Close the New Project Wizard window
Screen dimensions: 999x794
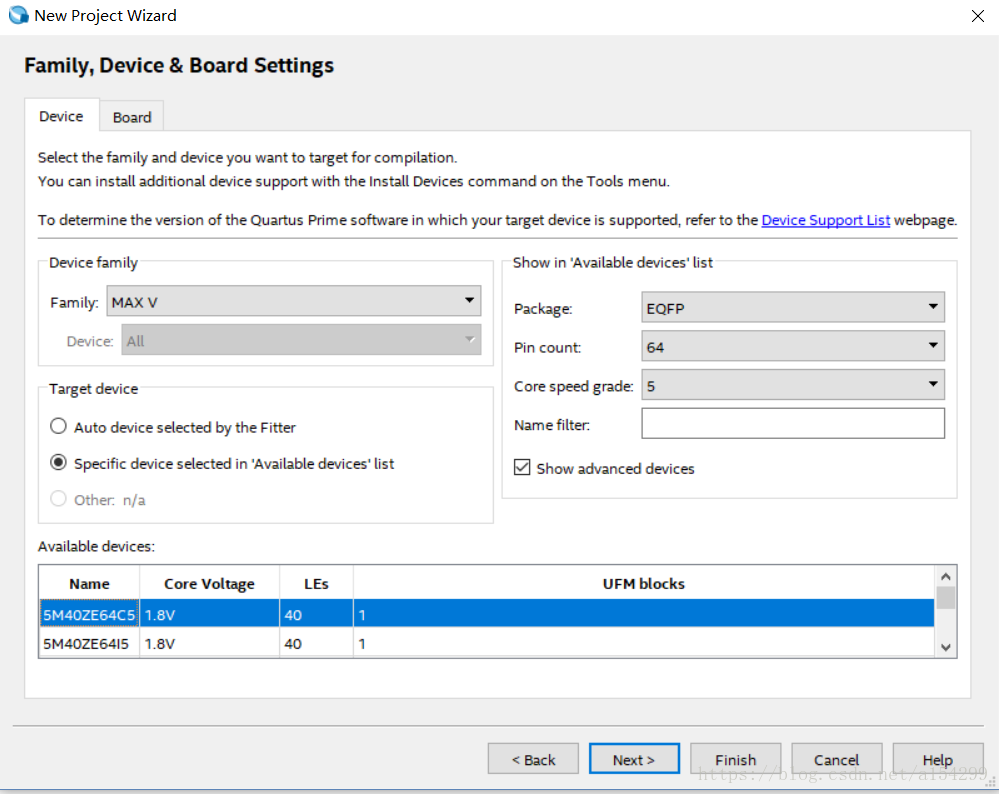977,16
